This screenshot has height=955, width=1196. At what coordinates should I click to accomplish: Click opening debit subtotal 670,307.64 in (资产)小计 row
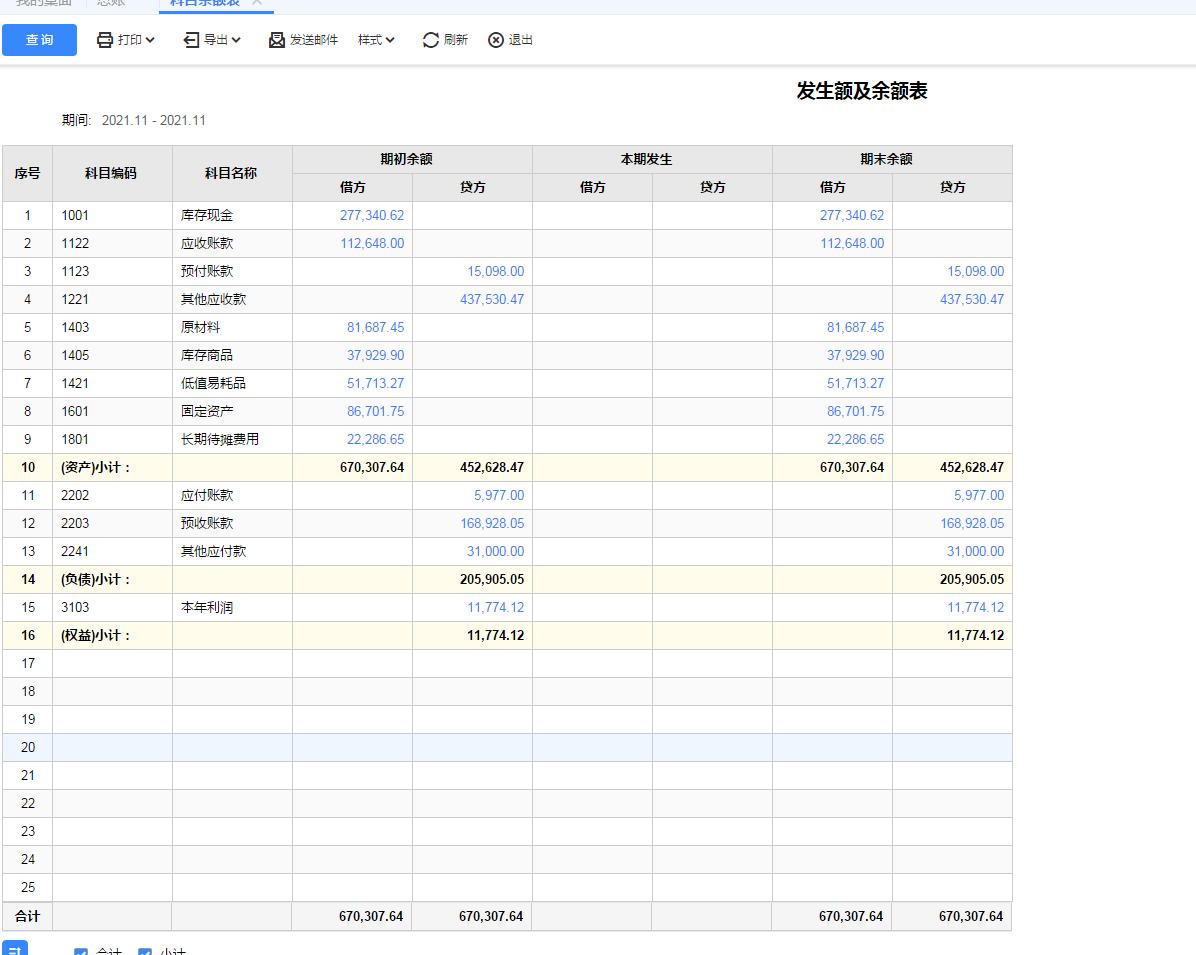click(371, 468)
